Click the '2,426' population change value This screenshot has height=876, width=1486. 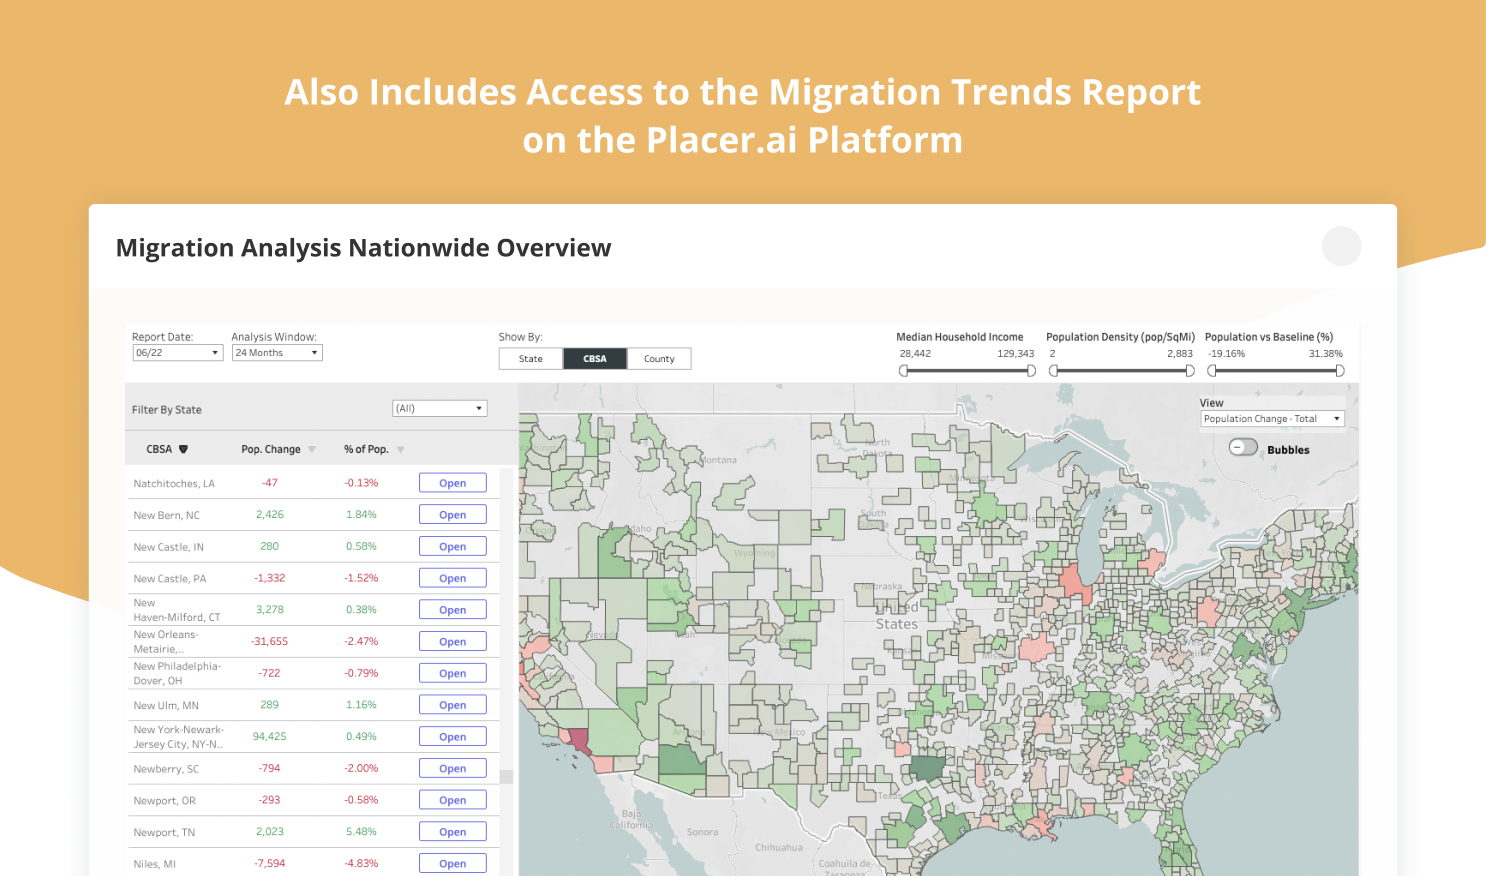pyautogui.click(x=269, y=515)
